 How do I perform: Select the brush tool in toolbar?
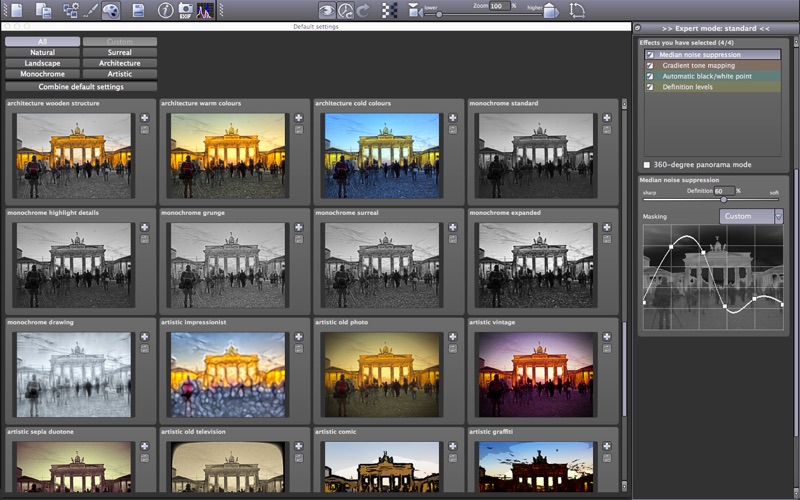tap(90, 10)
